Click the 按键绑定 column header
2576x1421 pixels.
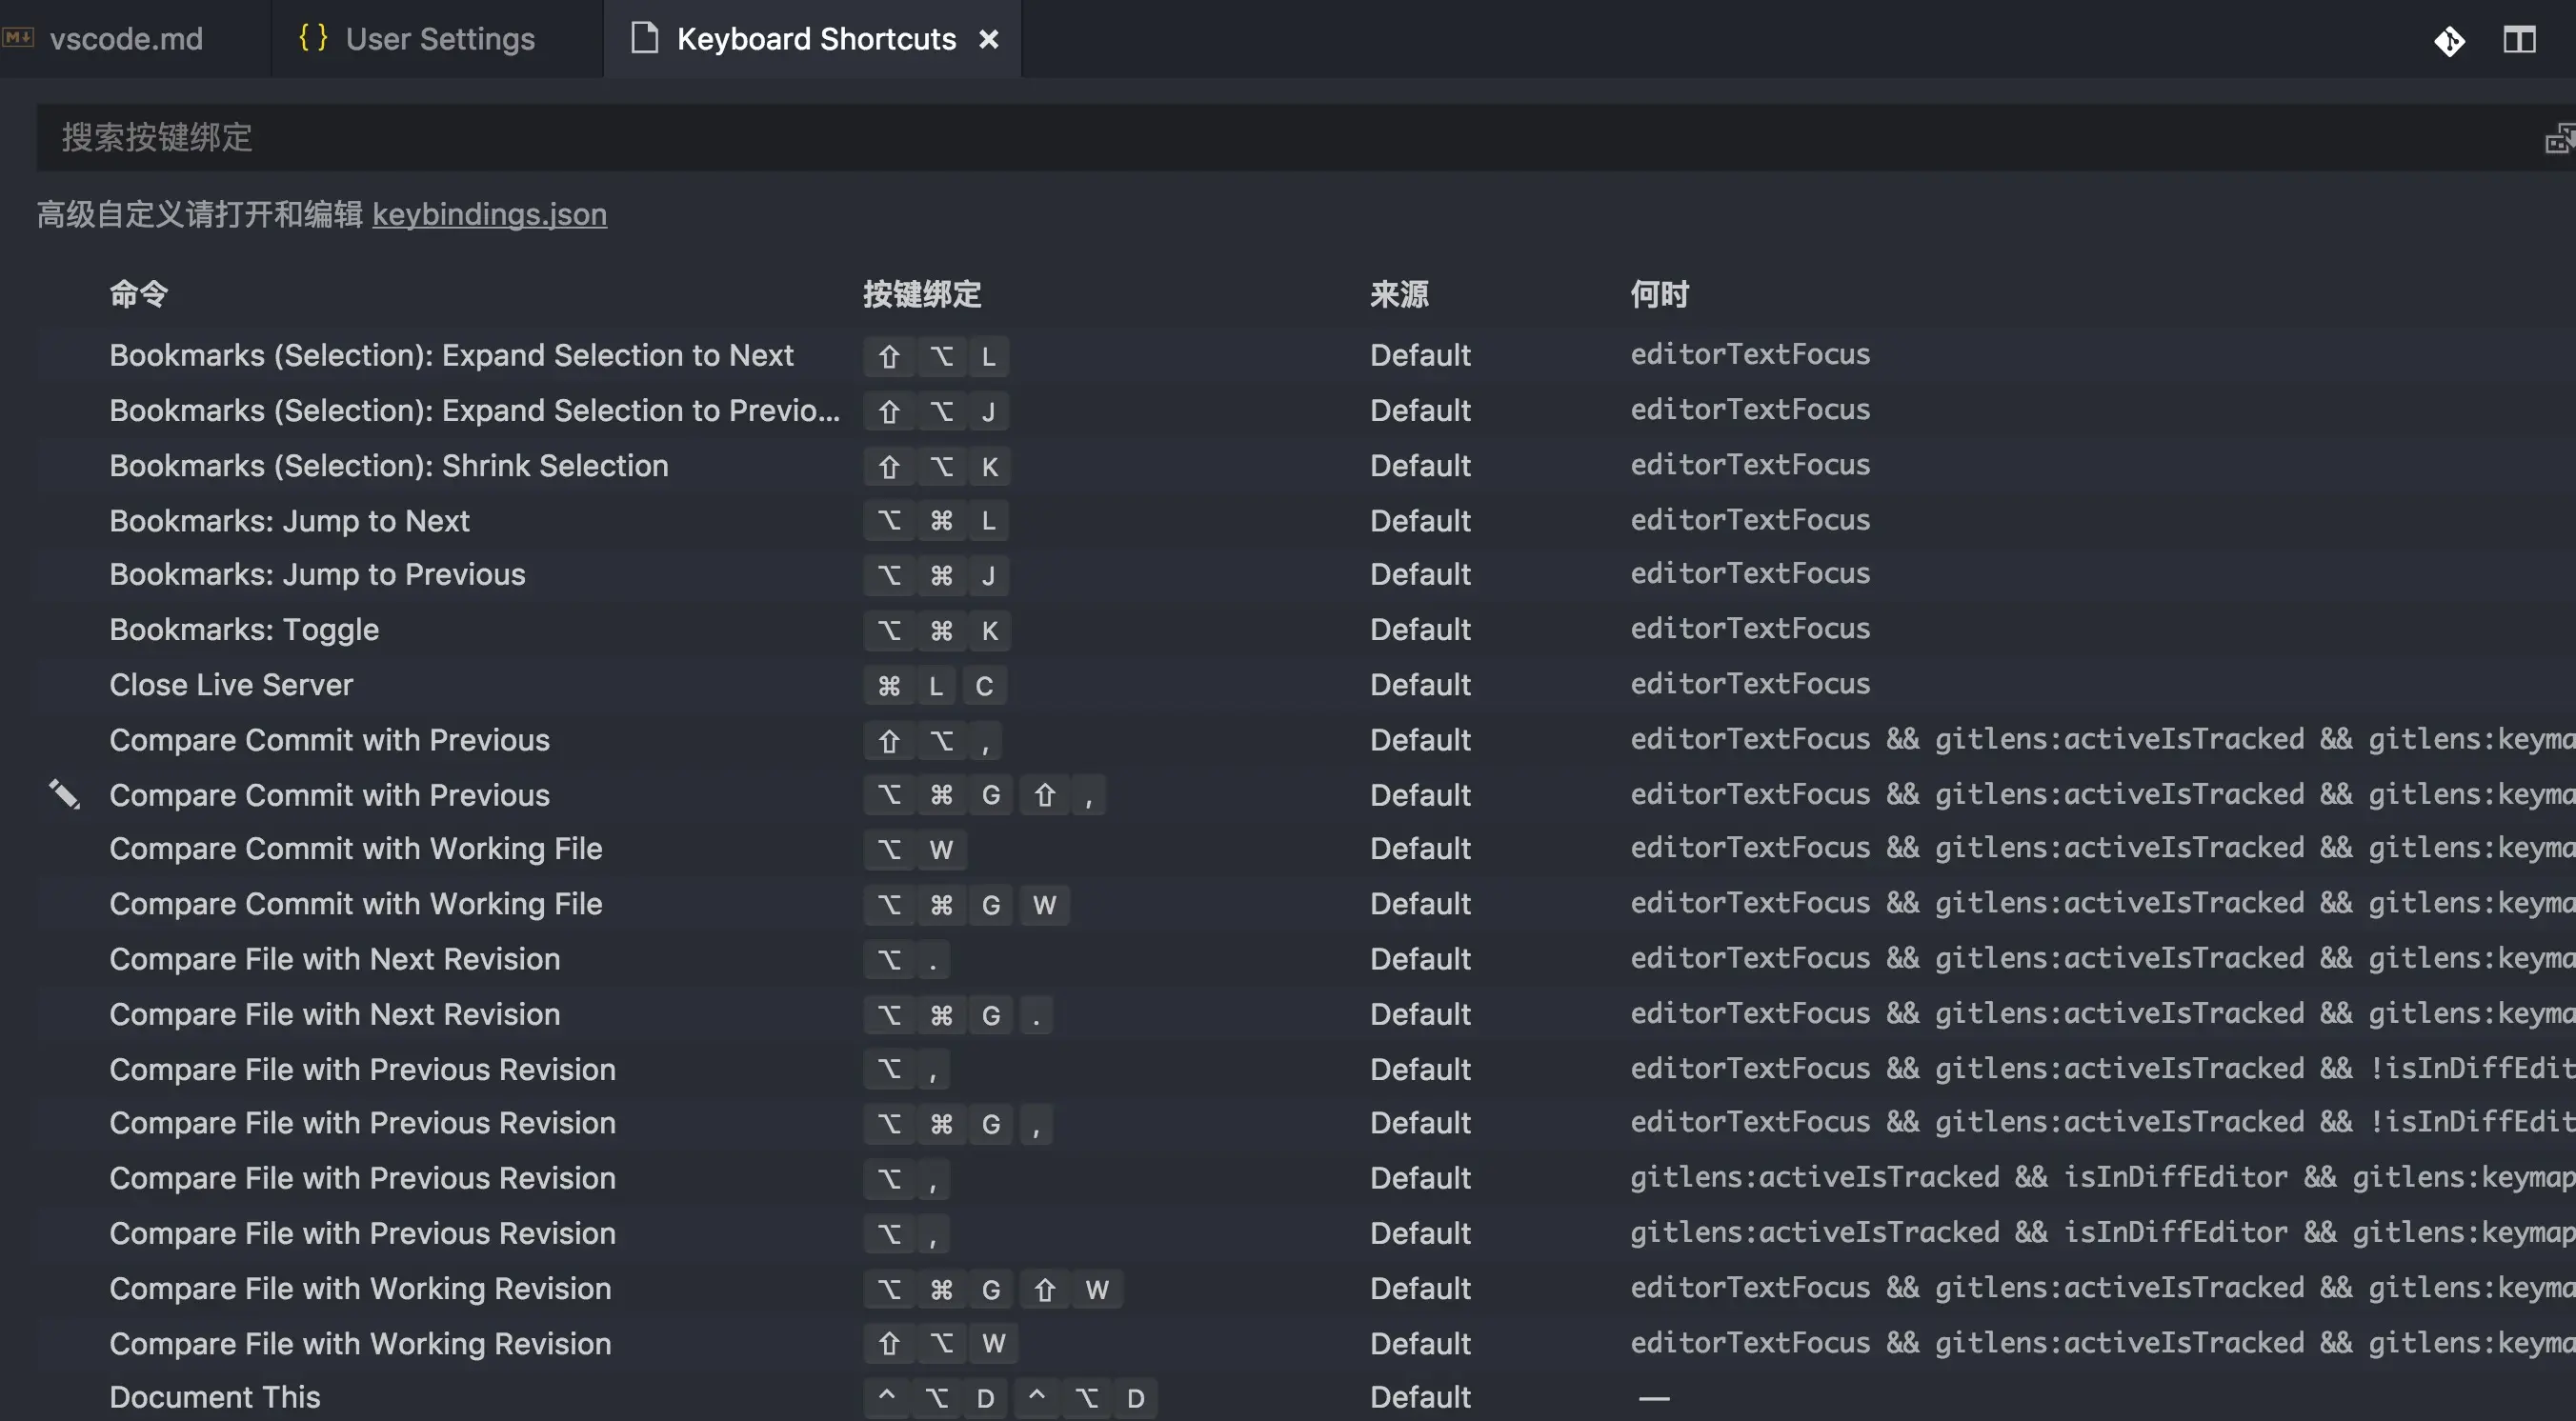click(x=922, y=294)
